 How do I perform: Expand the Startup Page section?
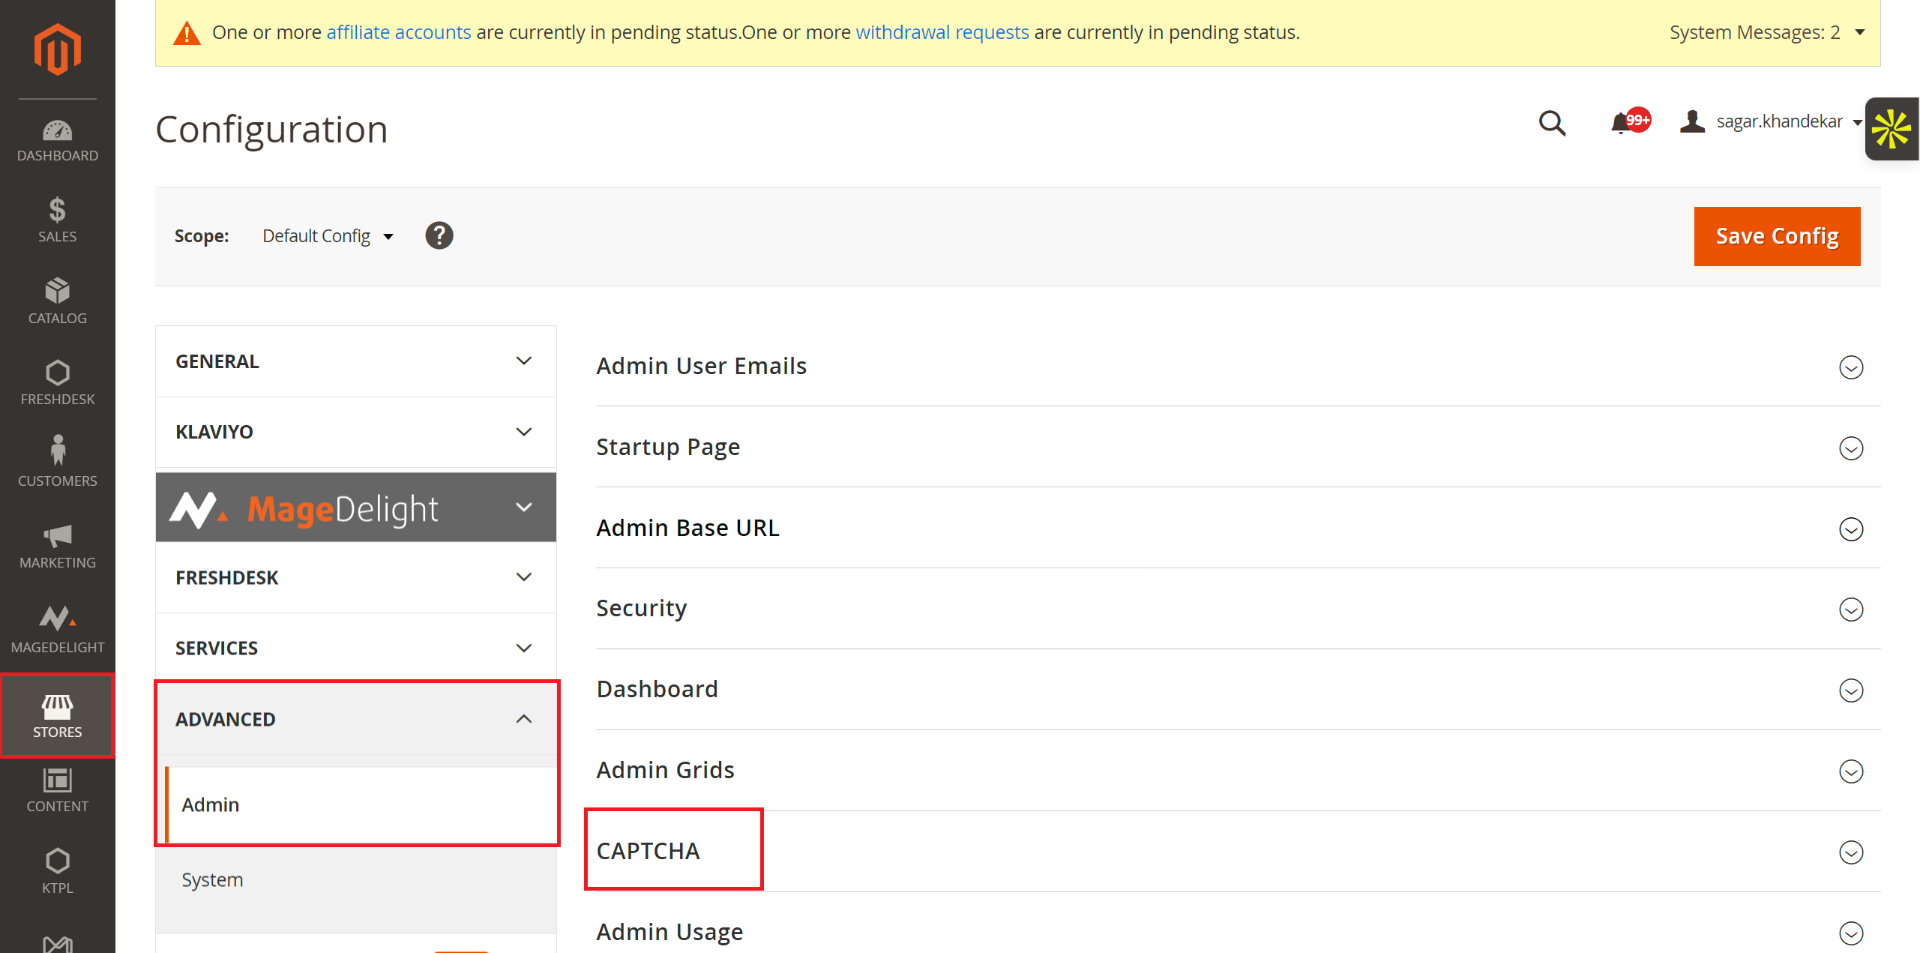click(1238, 447)
